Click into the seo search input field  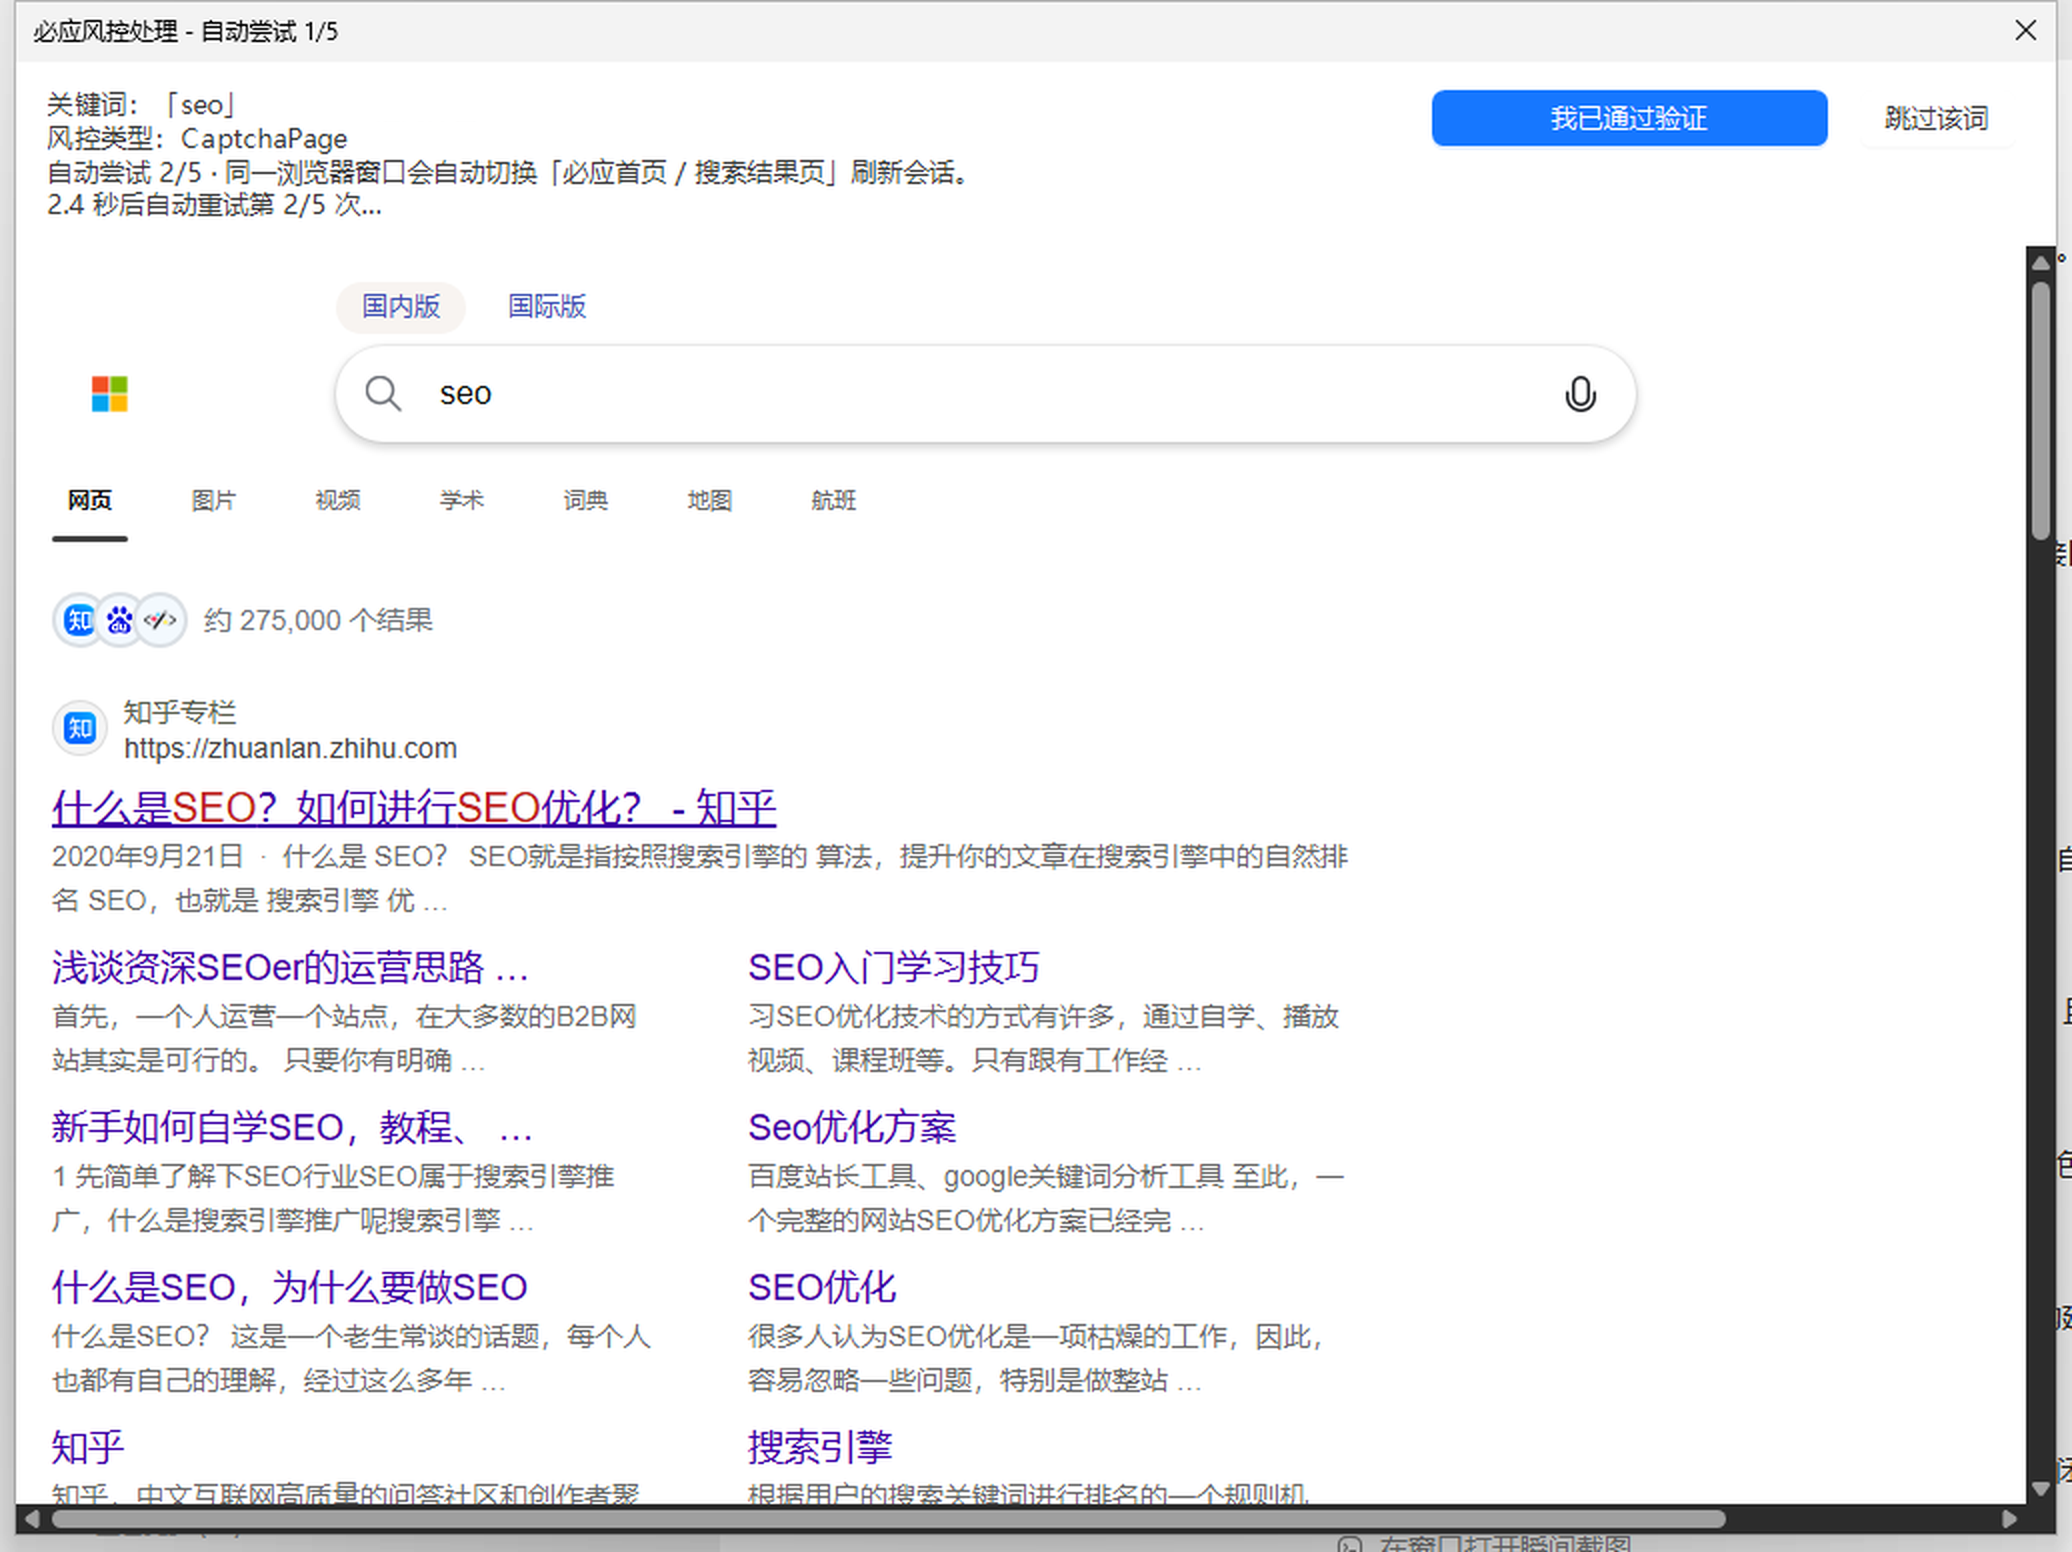click(985, 394)
